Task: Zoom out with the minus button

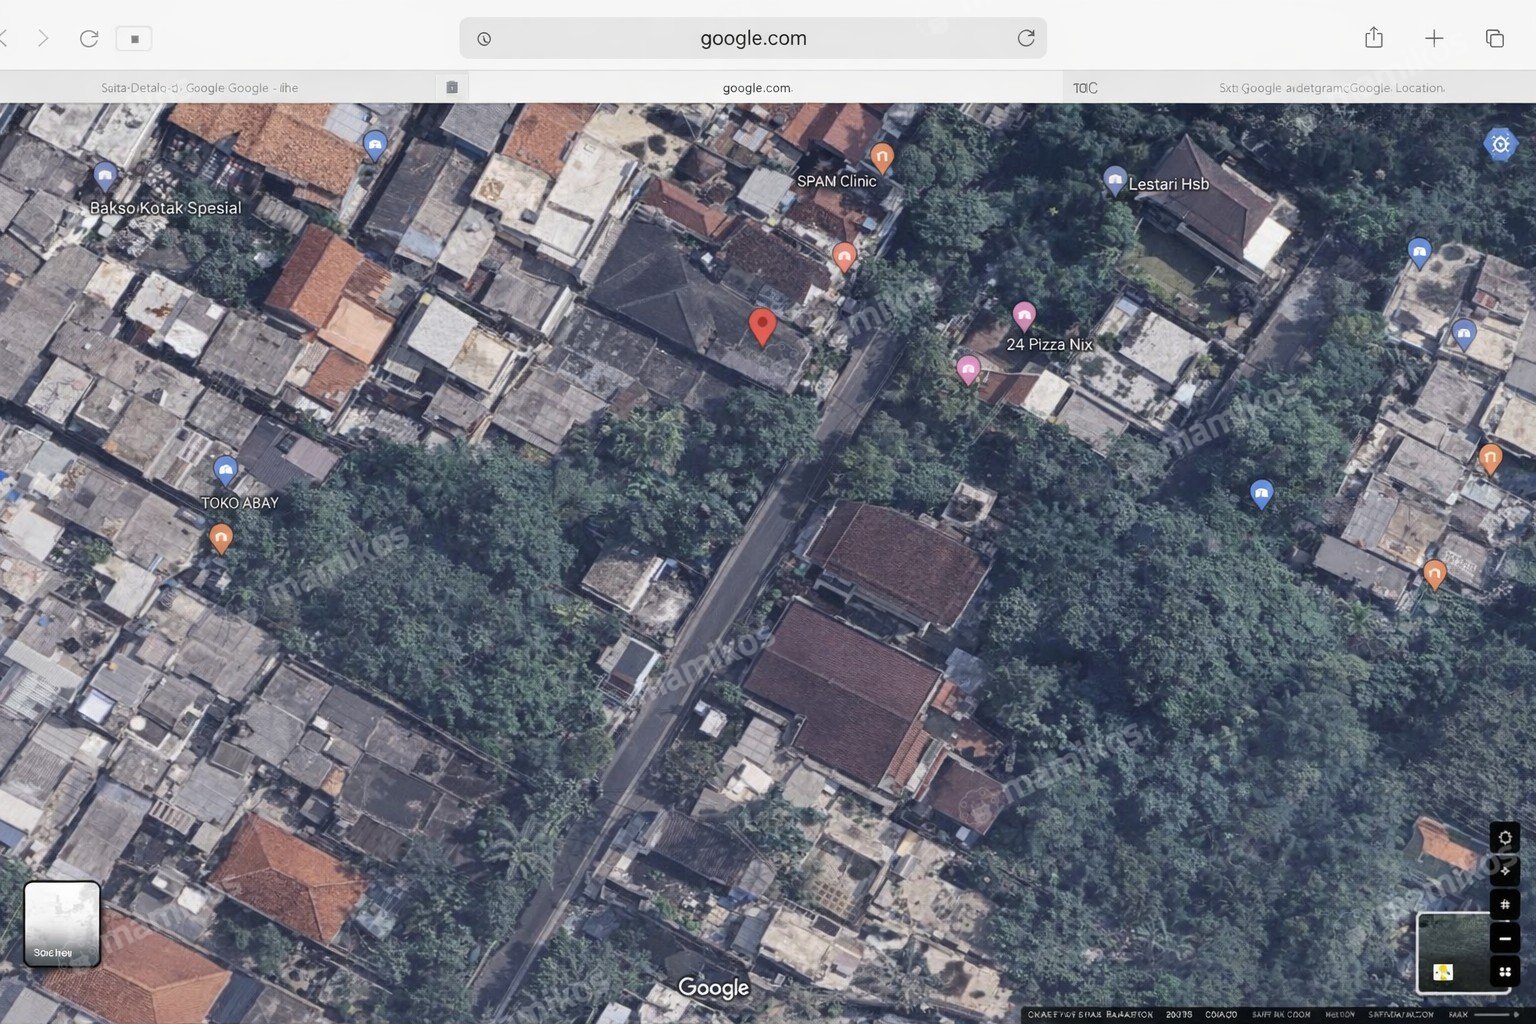Action: [x=1505, y=938]
